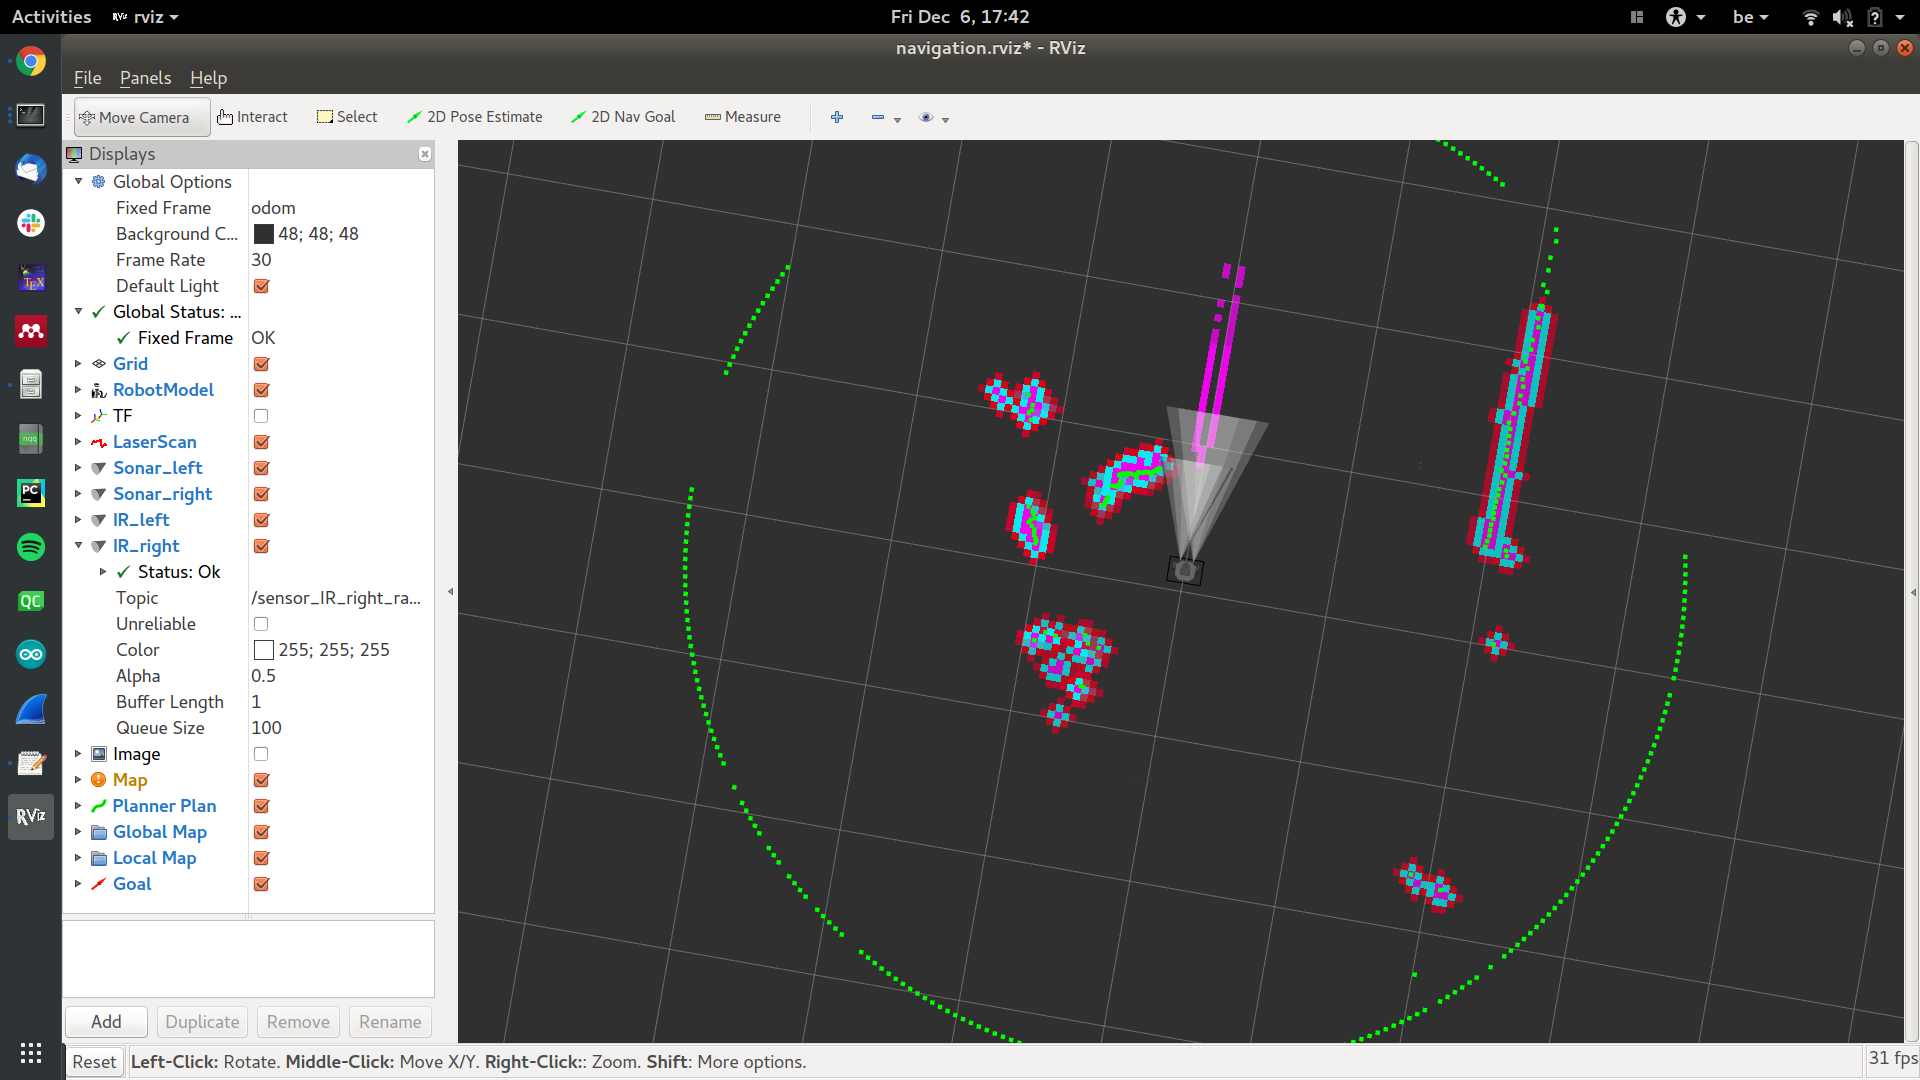Open Google Chrome from the dock
Viewport: 1920px width, 1080px height.
[x=31, y=62]
